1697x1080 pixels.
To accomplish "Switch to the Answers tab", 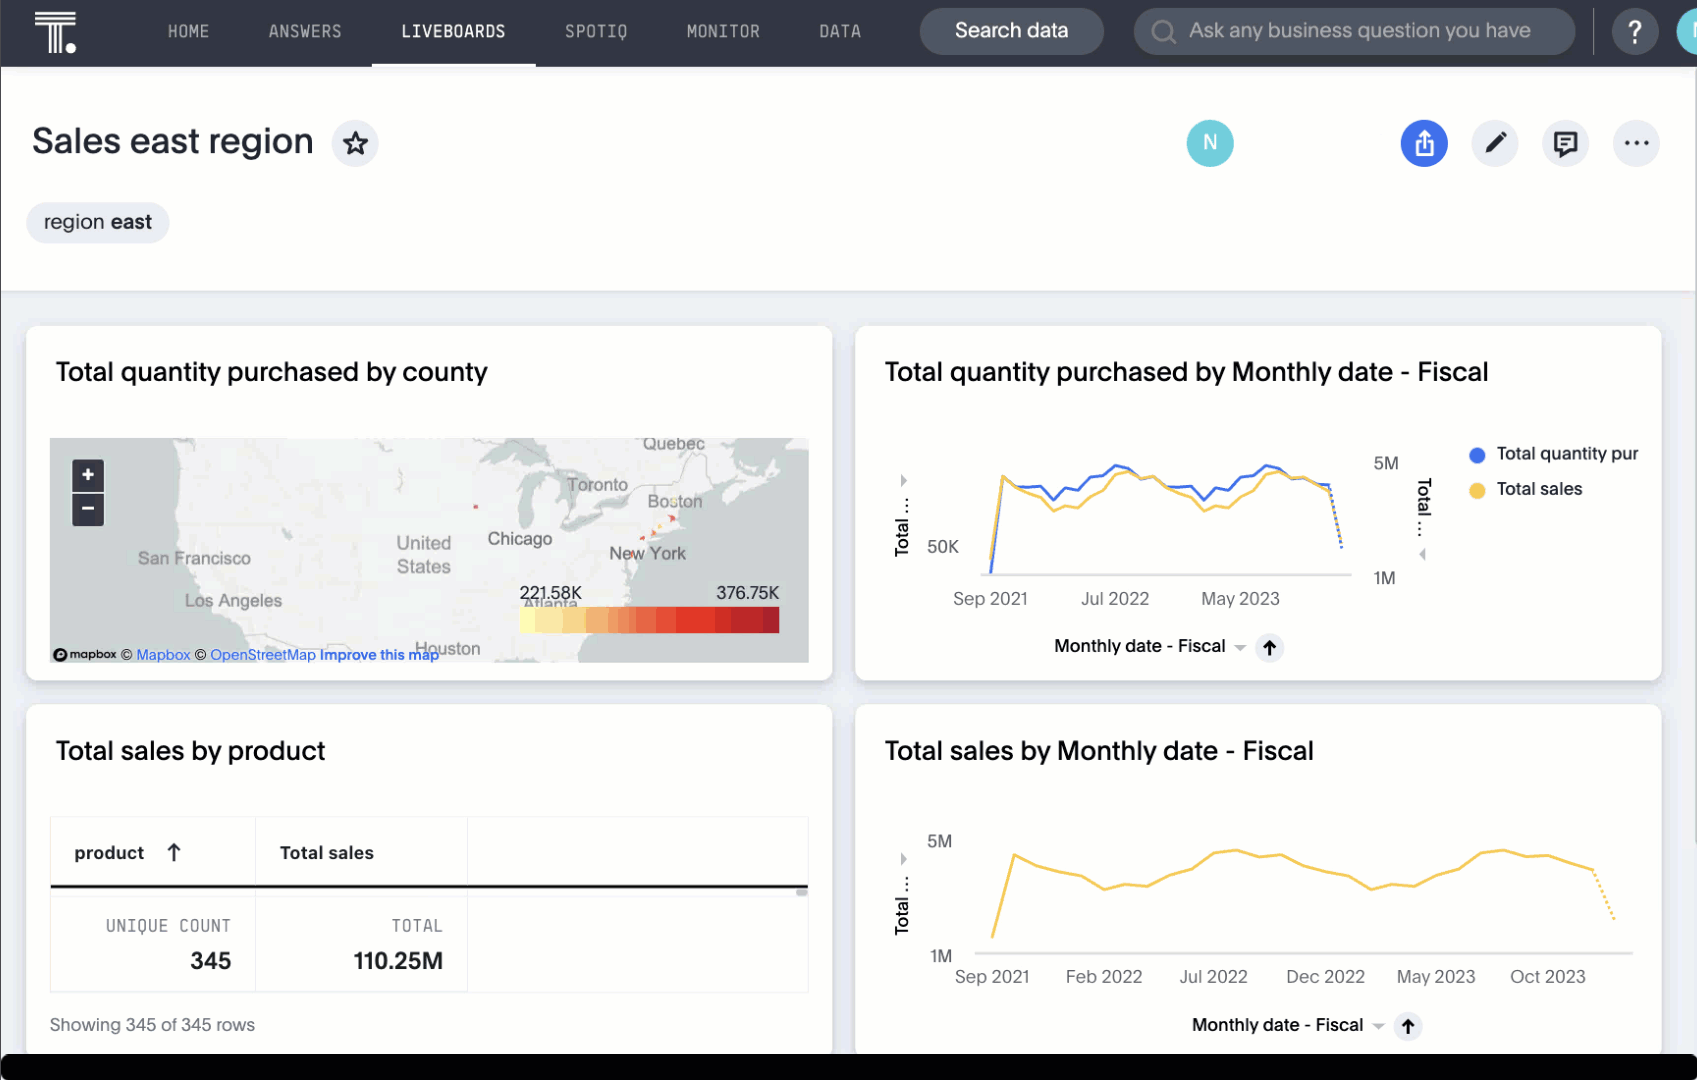I will [x=305, y=32].
